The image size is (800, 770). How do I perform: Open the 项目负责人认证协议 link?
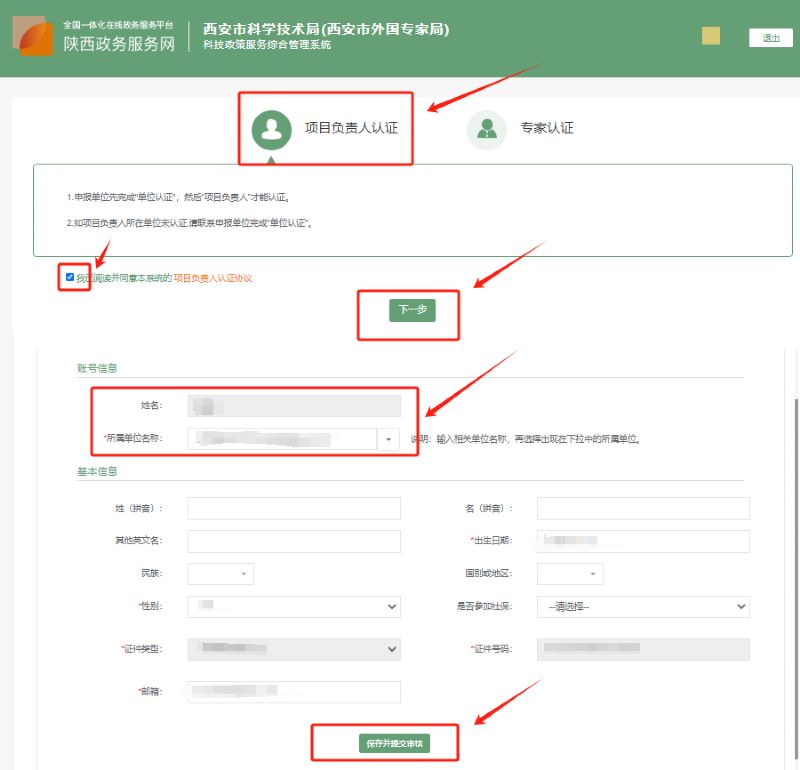pyautogui.click(x=213, y=278)
